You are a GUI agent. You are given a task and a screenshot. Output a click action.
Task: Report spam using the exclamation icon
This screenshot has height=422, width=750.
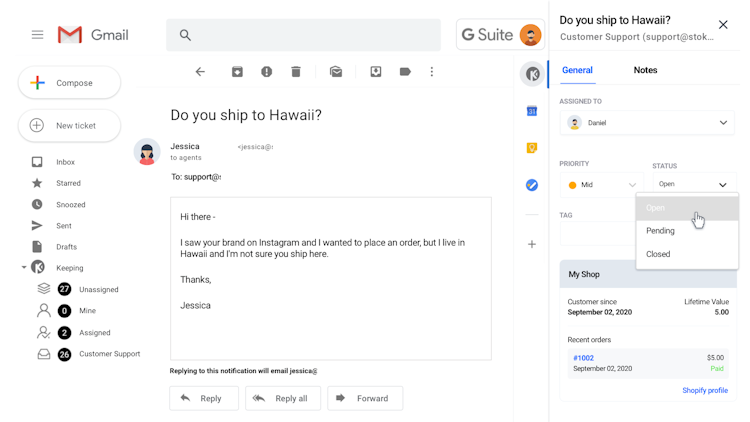(266, 72)
